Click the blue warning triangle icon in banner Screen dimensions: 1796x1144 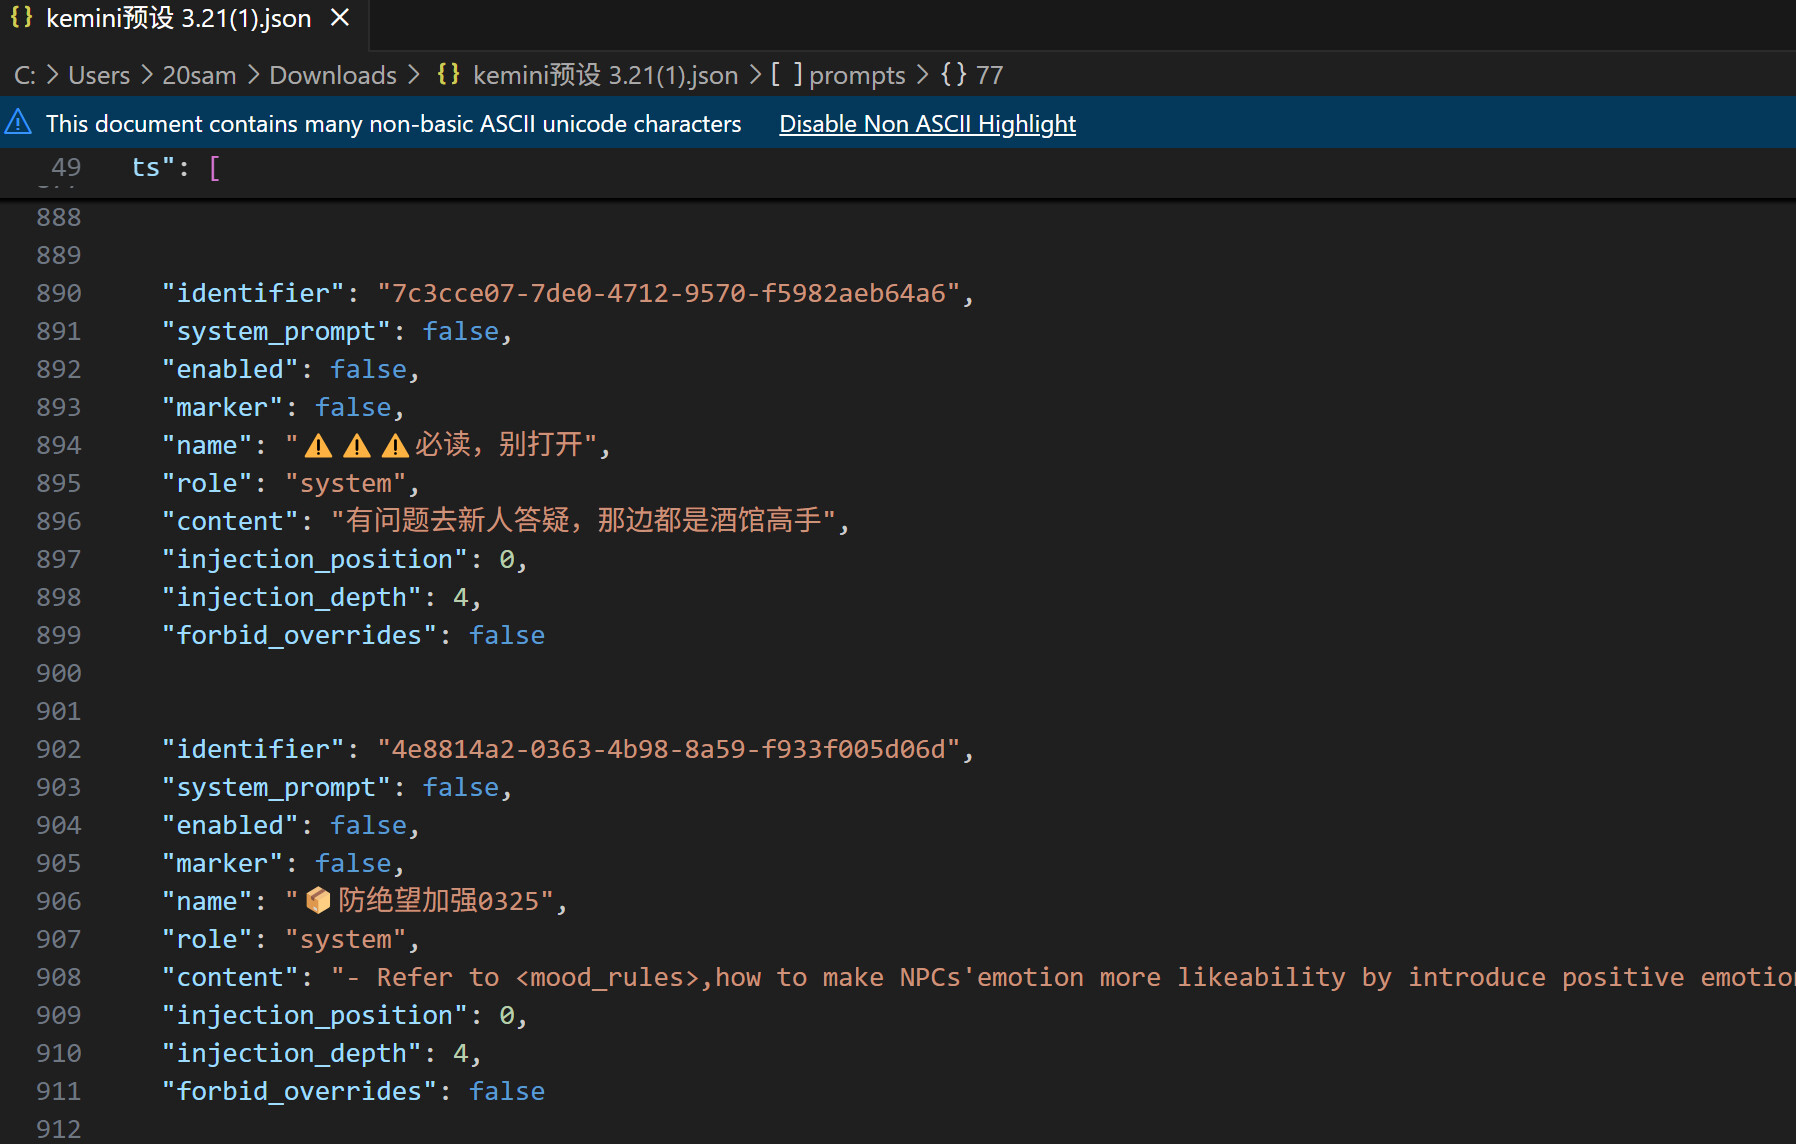(18, 123)
